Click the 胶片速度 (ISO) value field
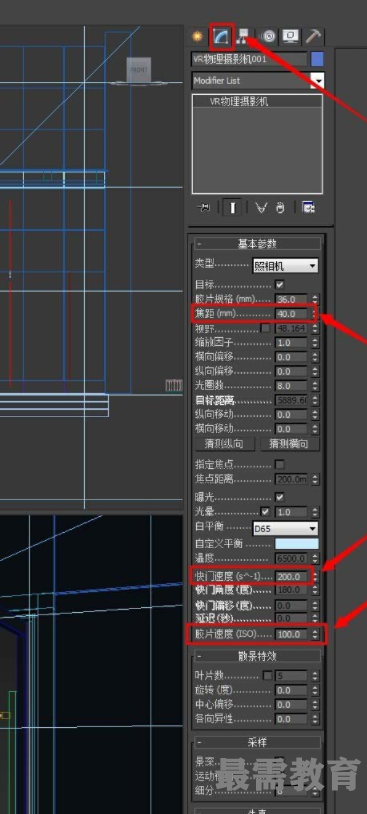Viewport: 367px width, 814px height. 292,634
